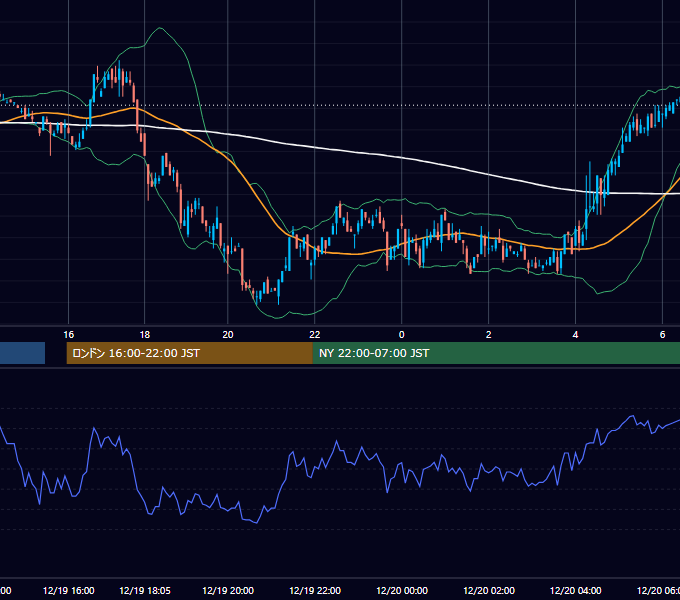
Task: Click the 12/19 22:00 date label
Action: point(315,590)
